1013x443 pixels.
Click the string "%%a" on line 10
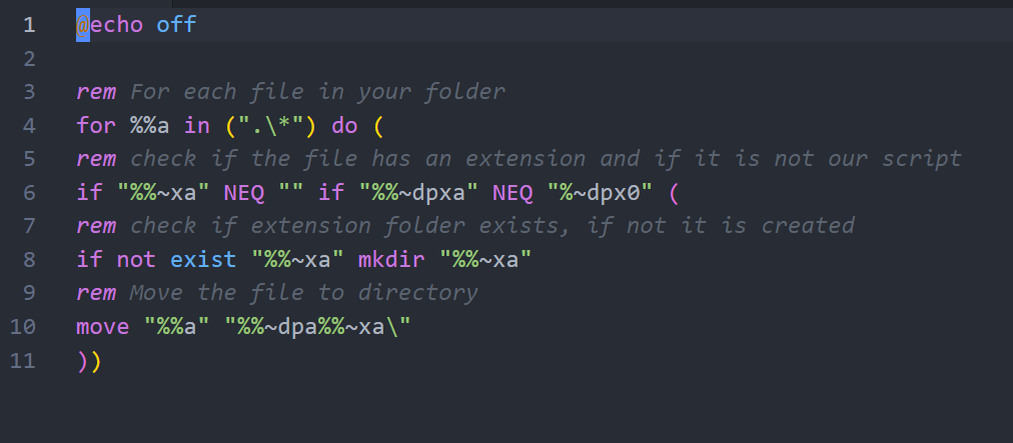point(177,327)
